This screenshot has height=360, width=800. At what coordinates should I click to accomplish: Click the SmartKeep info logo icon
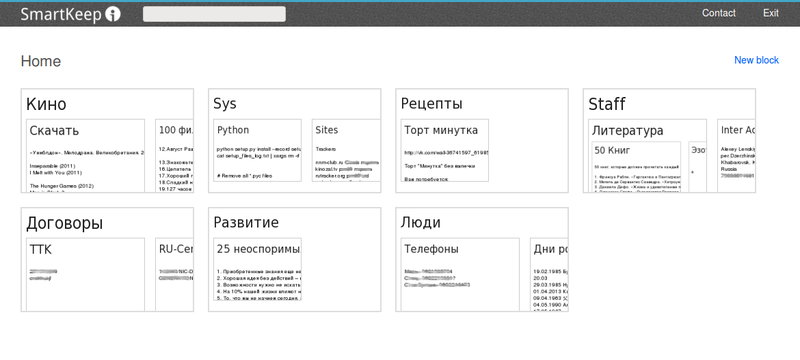click(x=113, y=14)
